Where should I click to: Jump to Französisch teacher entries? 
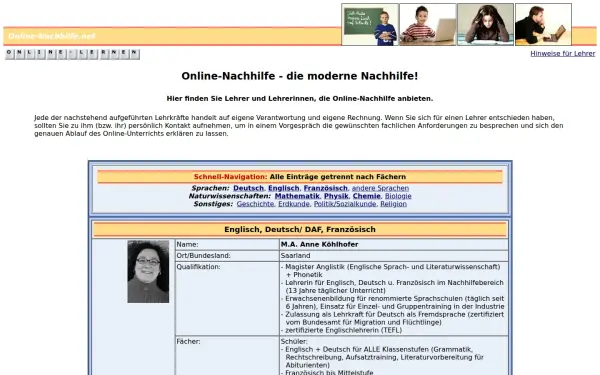pyautogui.click(x=326, y=188)
